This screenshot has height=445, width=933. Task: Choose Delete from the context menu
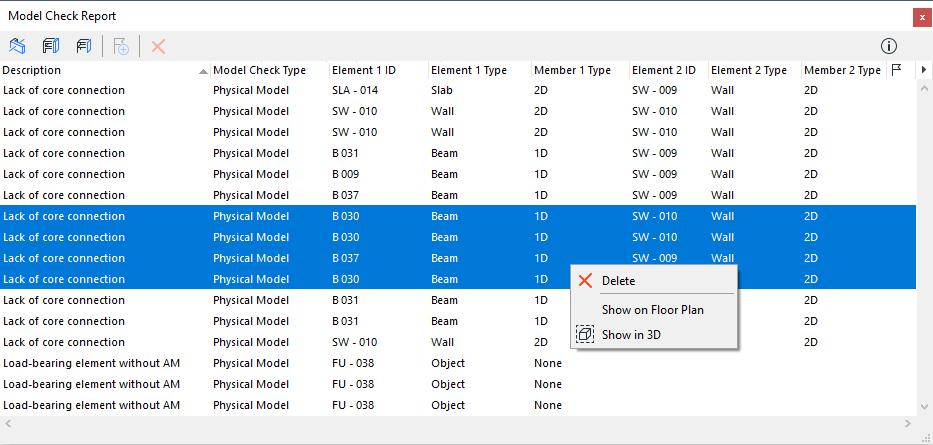pos(654,281)
